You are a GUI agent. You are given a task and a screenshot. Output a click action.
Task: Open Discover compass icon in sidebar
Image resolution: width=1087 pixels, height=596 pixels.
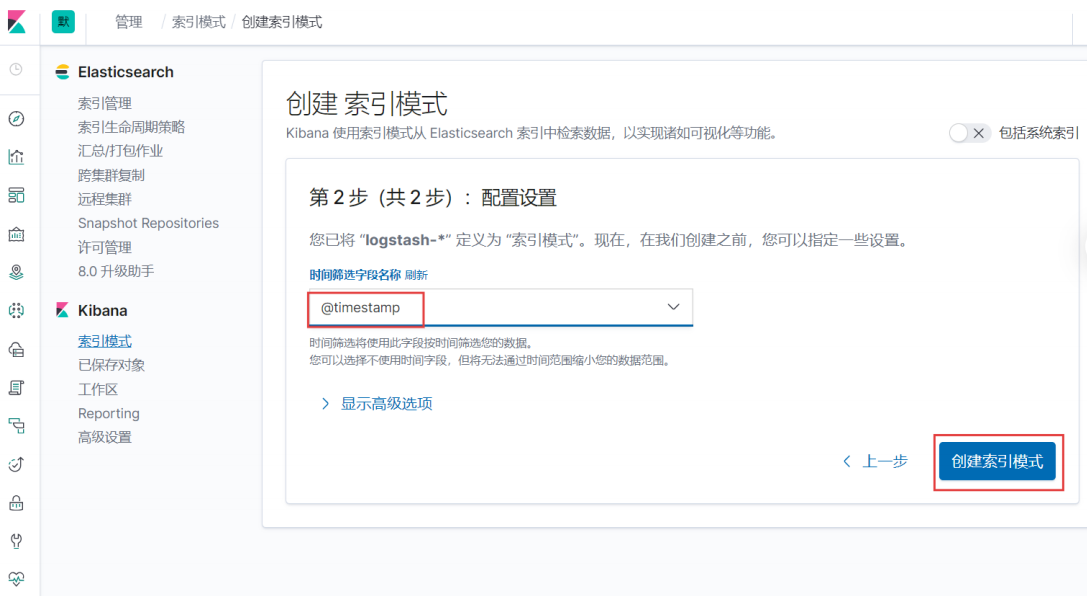(x=16, y=119)
